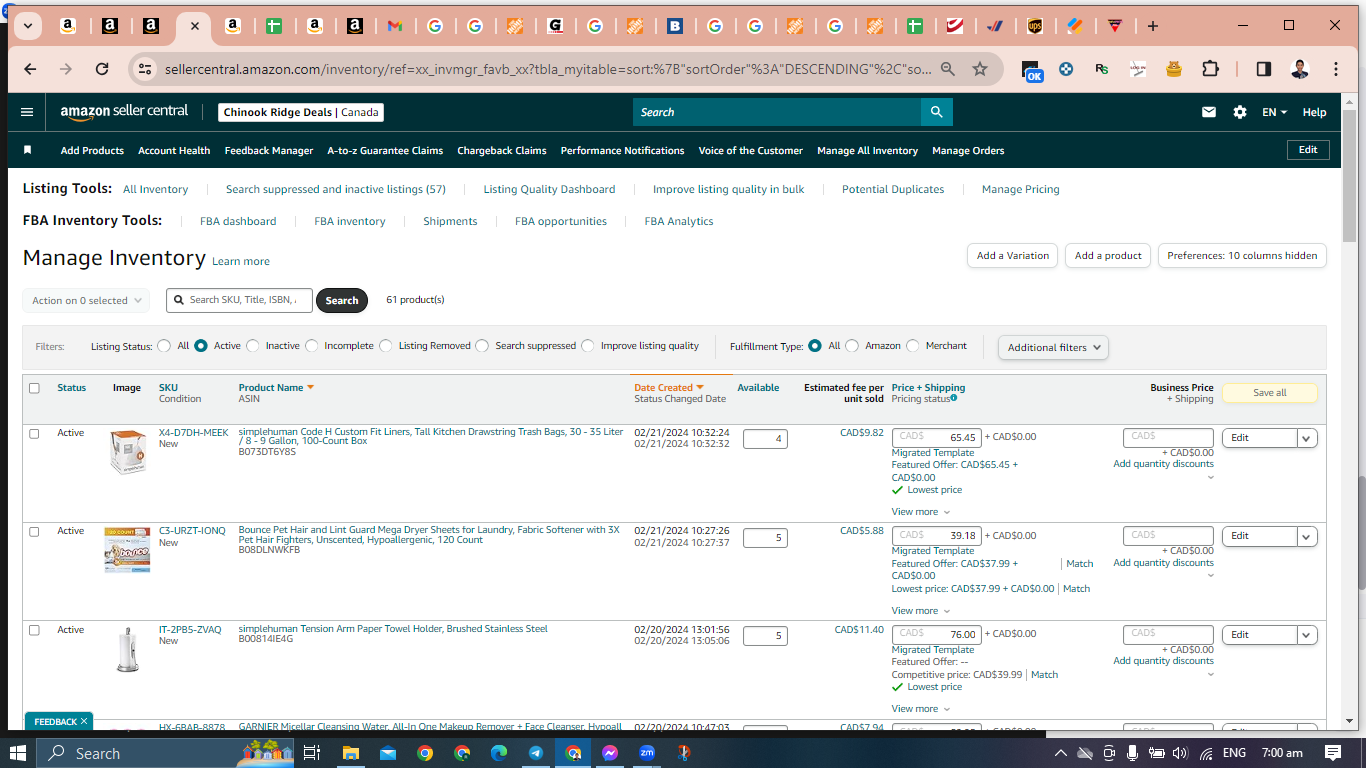Click the Search SKU, Title, ISBN input field

coord(239,300)
